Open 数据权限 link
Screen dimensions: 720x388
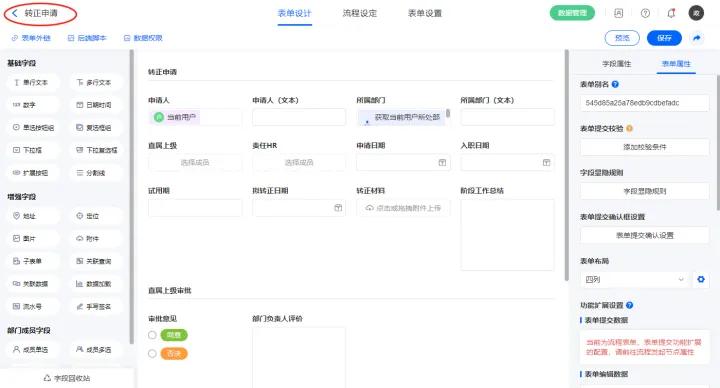(x=143, y=38)
